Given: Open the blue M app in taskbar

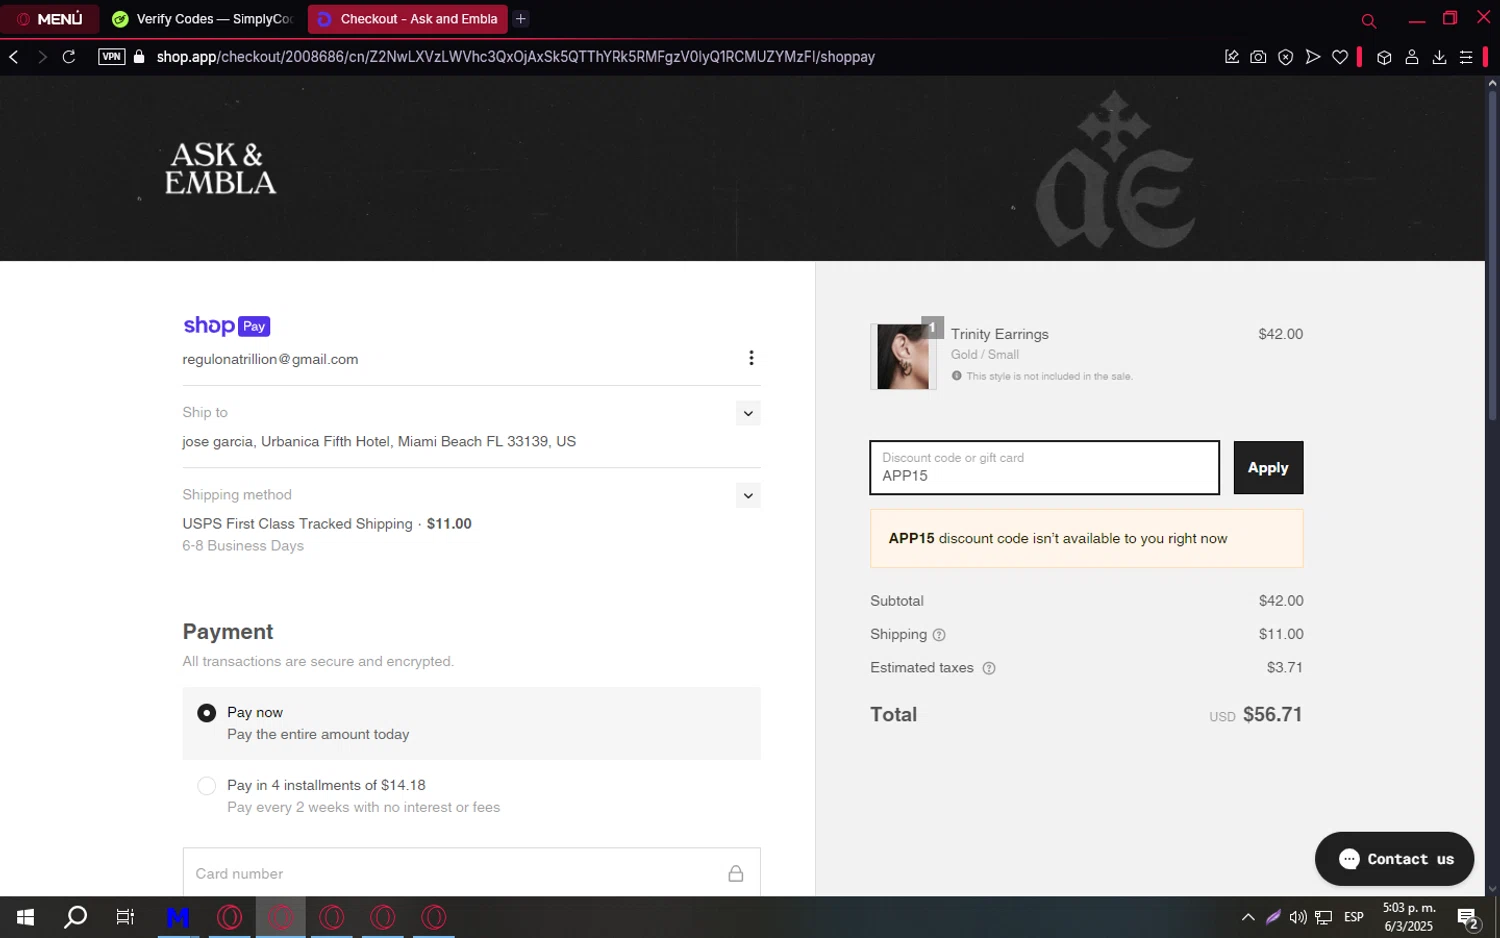Looking at the screenshot, I should click(178, 917).
